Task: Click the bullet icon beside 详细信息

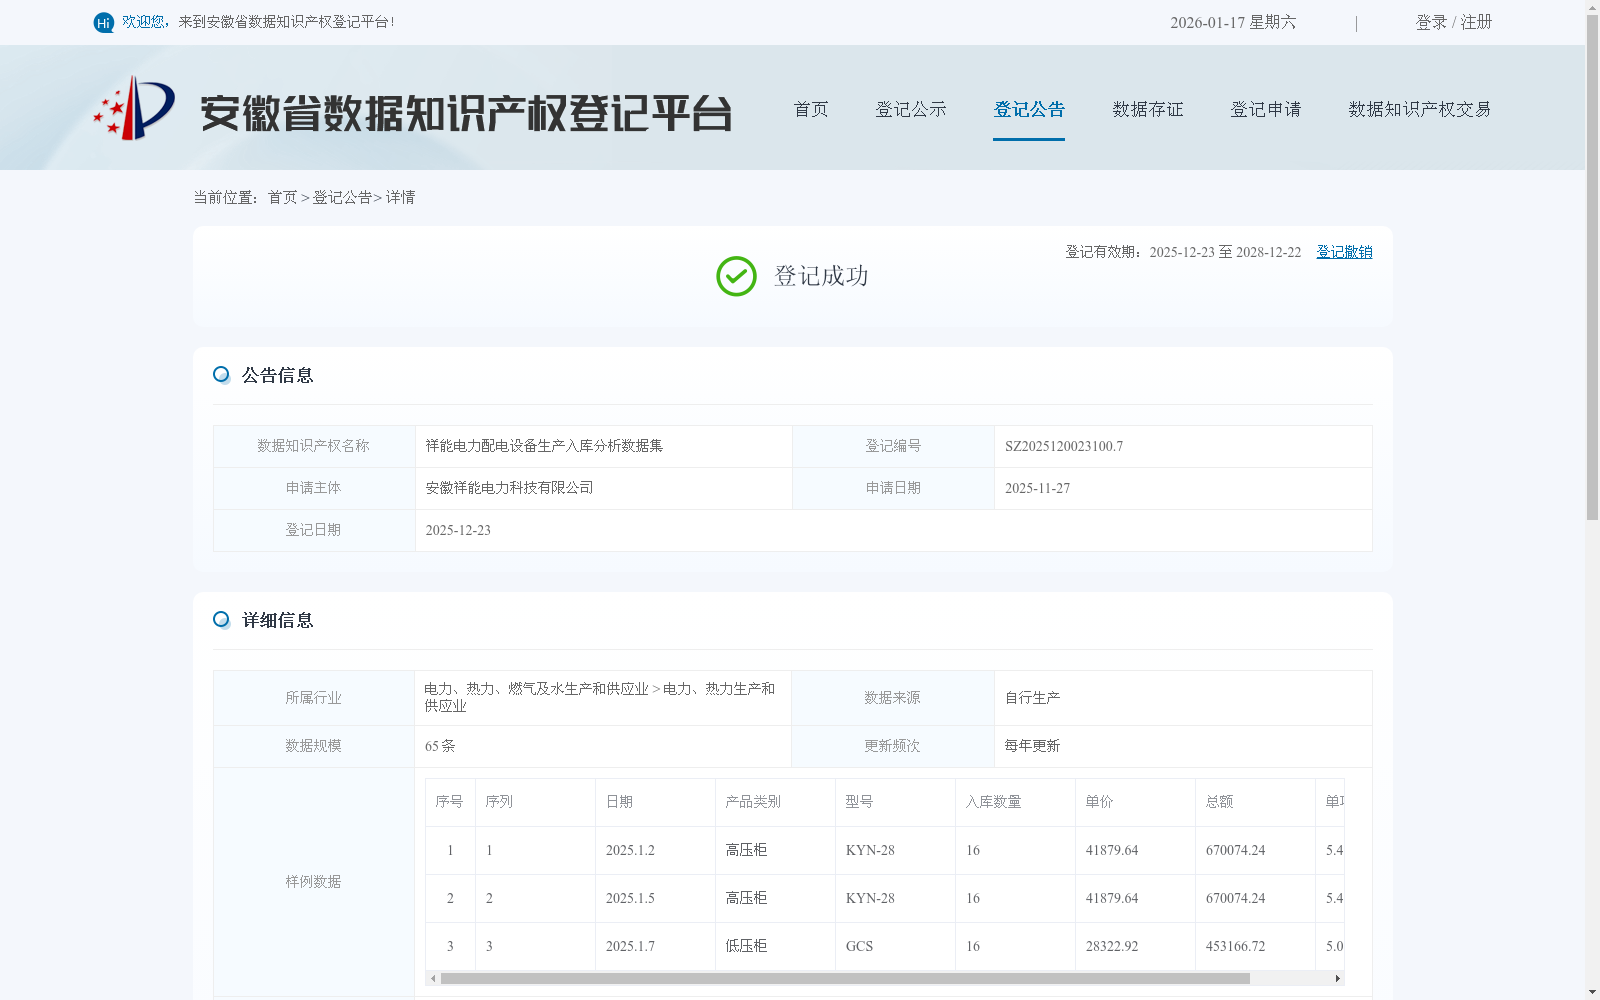Action: [x=221, y=619]
